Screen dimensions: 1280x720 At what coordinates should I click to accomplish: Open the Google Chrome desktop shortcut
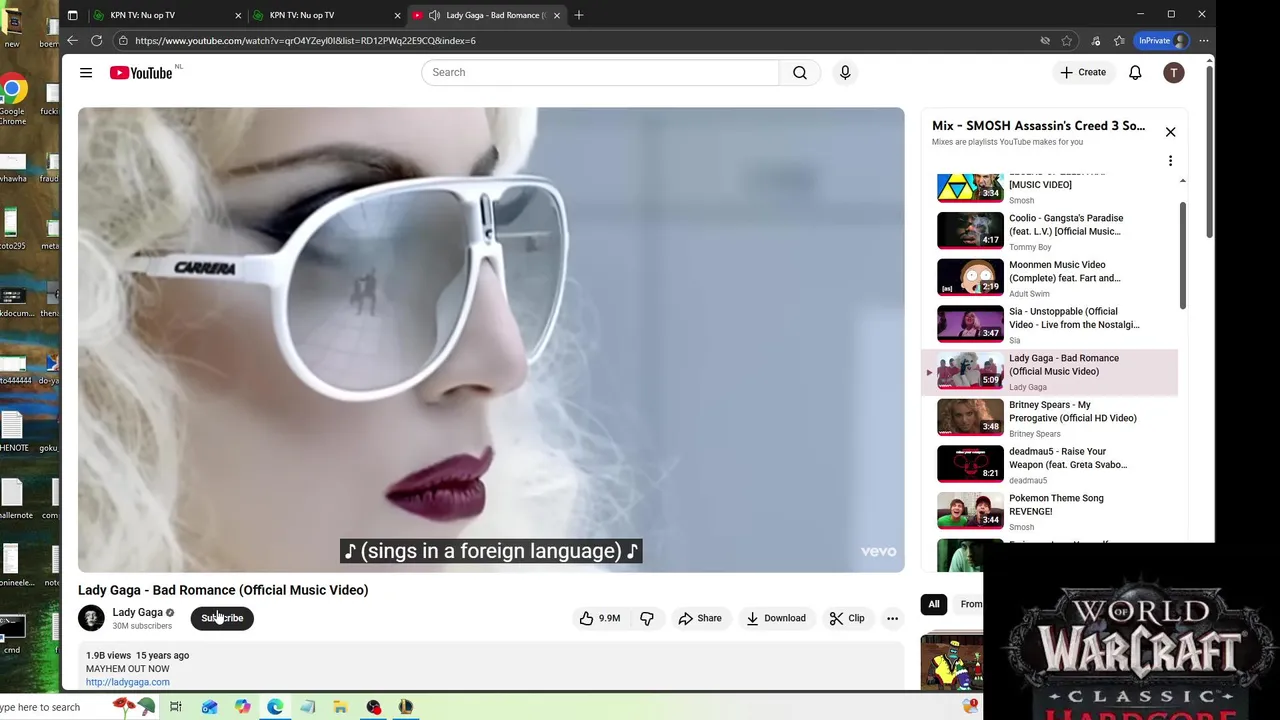pyautogui.click(x=12, y=100)
